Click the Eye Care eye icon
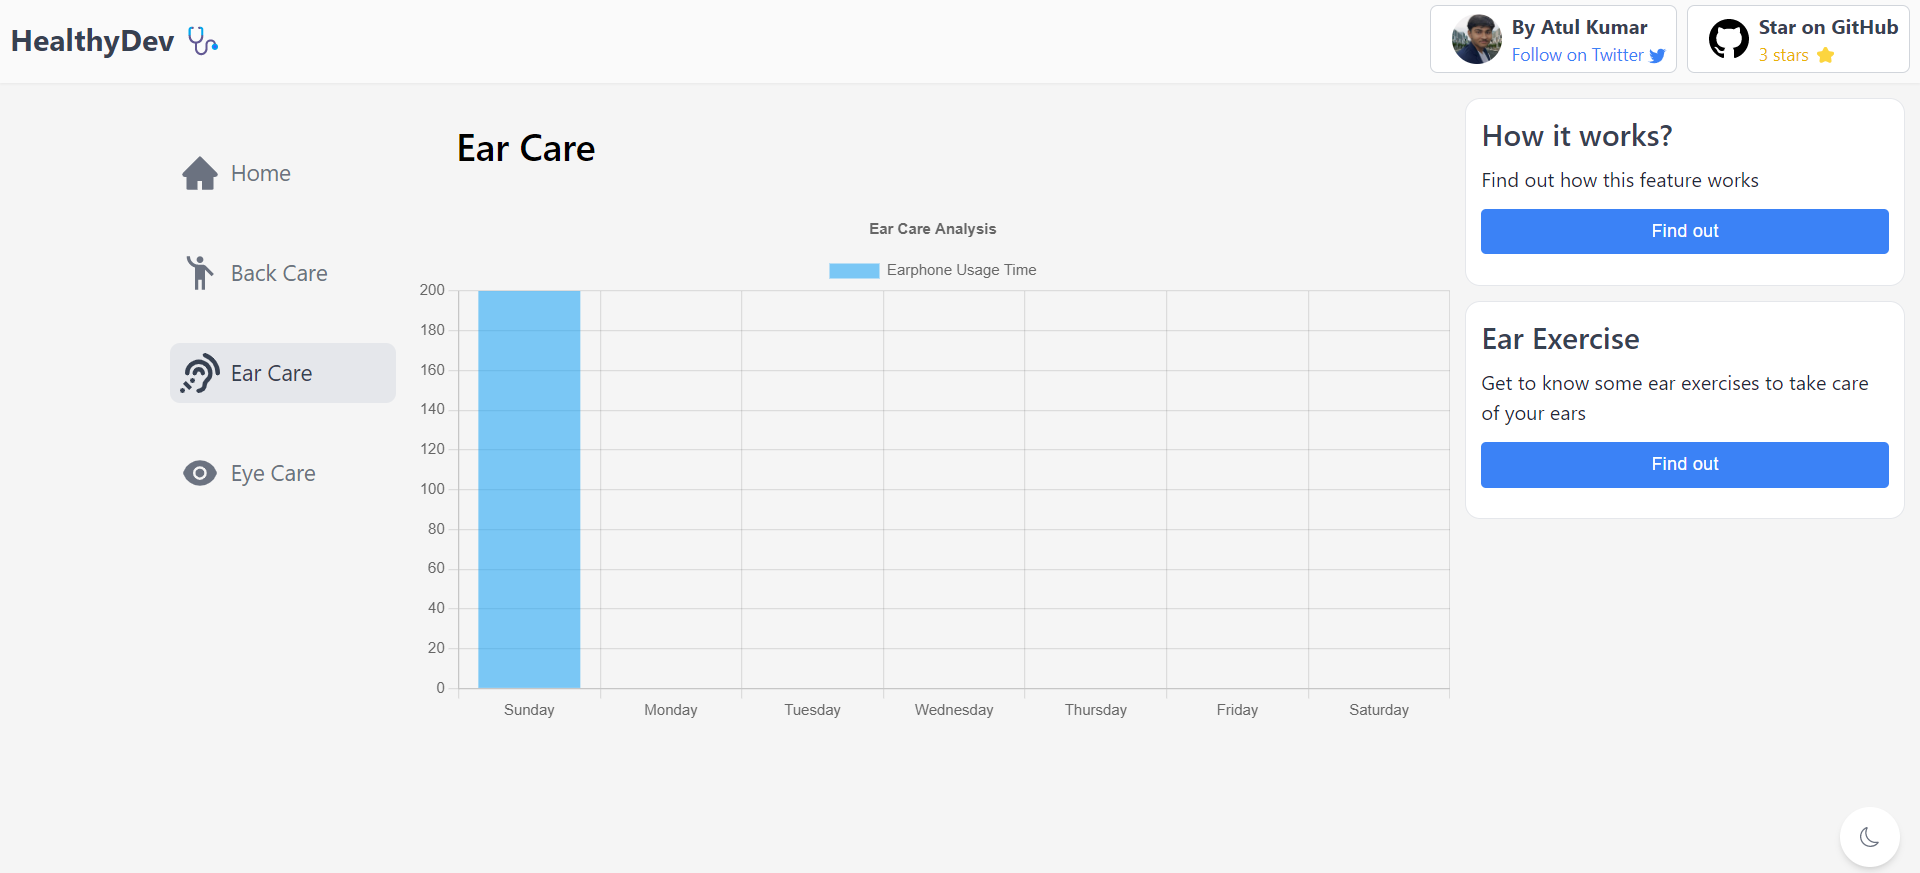 point(200,472)
